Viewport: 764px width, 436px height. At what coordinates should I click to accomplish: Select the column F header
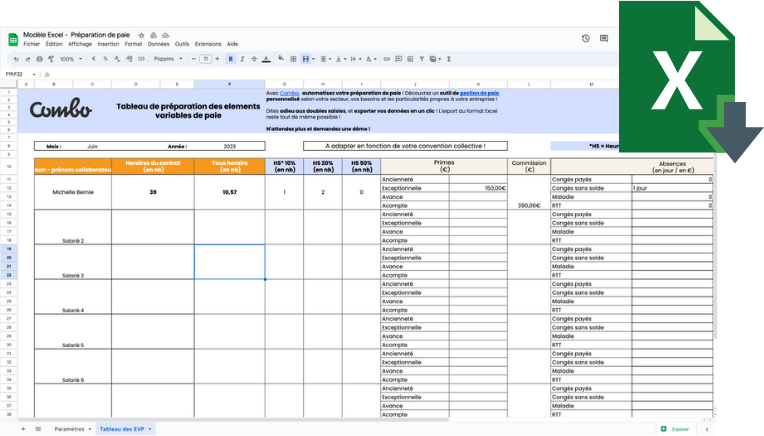point(229,84)
